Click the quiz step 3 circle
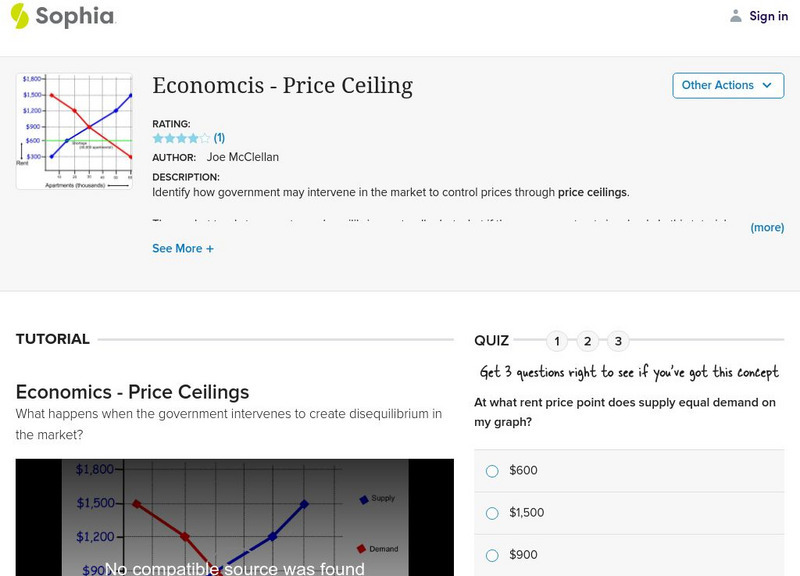The width and height of the screenshot is (800, 576). coord(620,340)
